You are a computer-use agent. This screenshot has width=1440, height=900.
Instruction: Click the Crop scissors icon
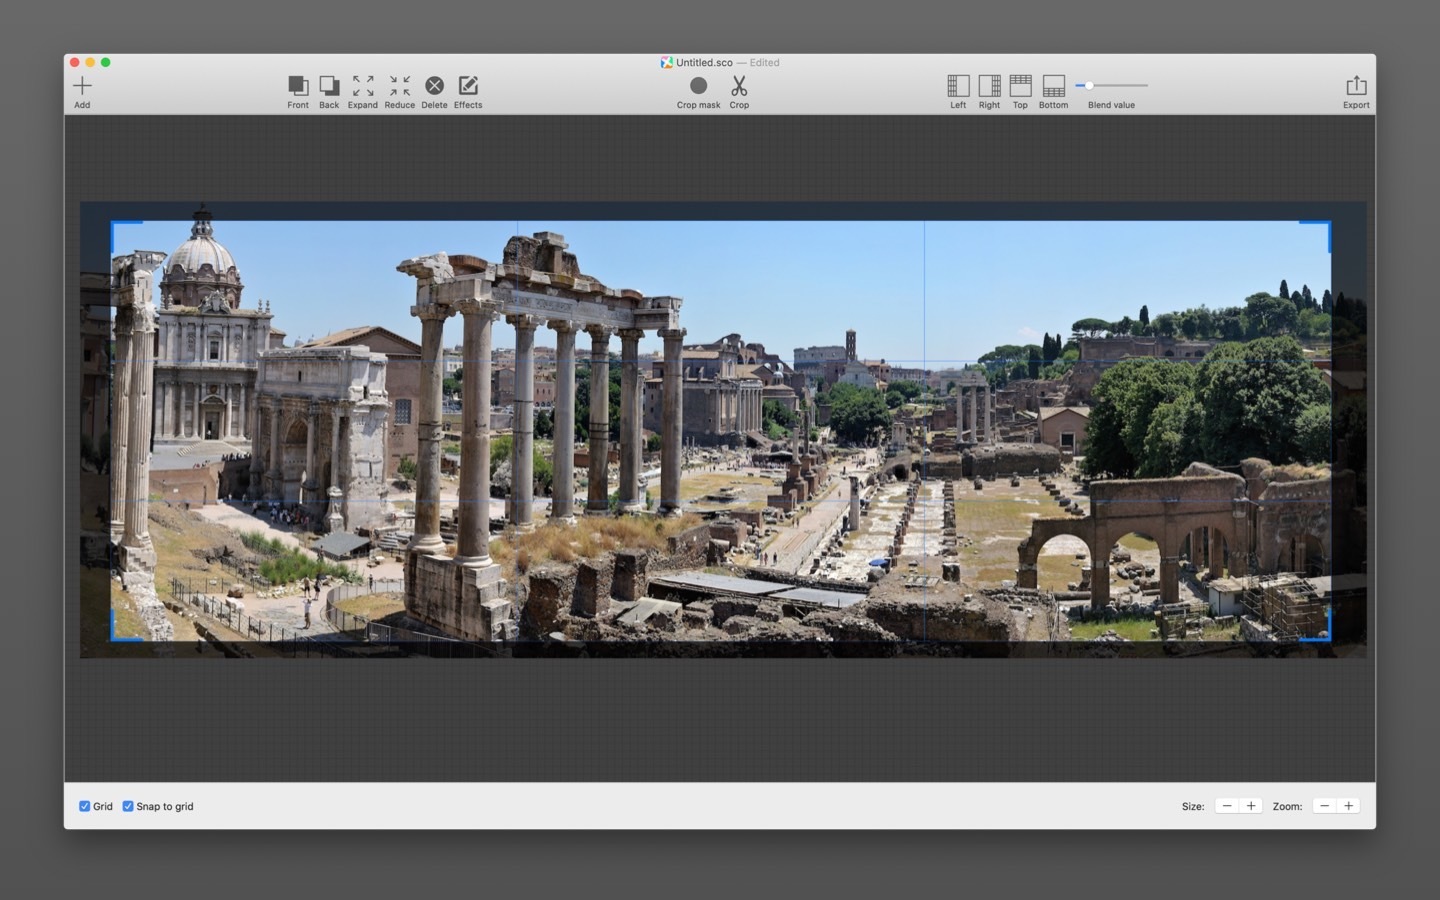tap(739, 86)
